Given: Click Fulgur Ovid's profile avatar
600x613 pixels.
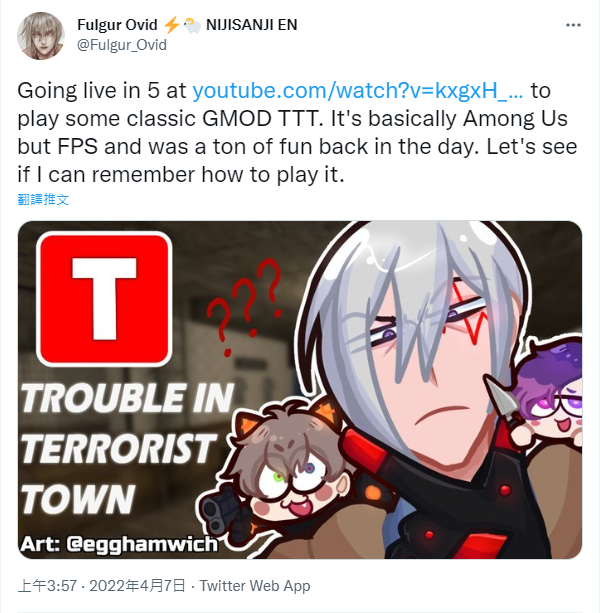Looking at the screenshot, I should [41, 36].
